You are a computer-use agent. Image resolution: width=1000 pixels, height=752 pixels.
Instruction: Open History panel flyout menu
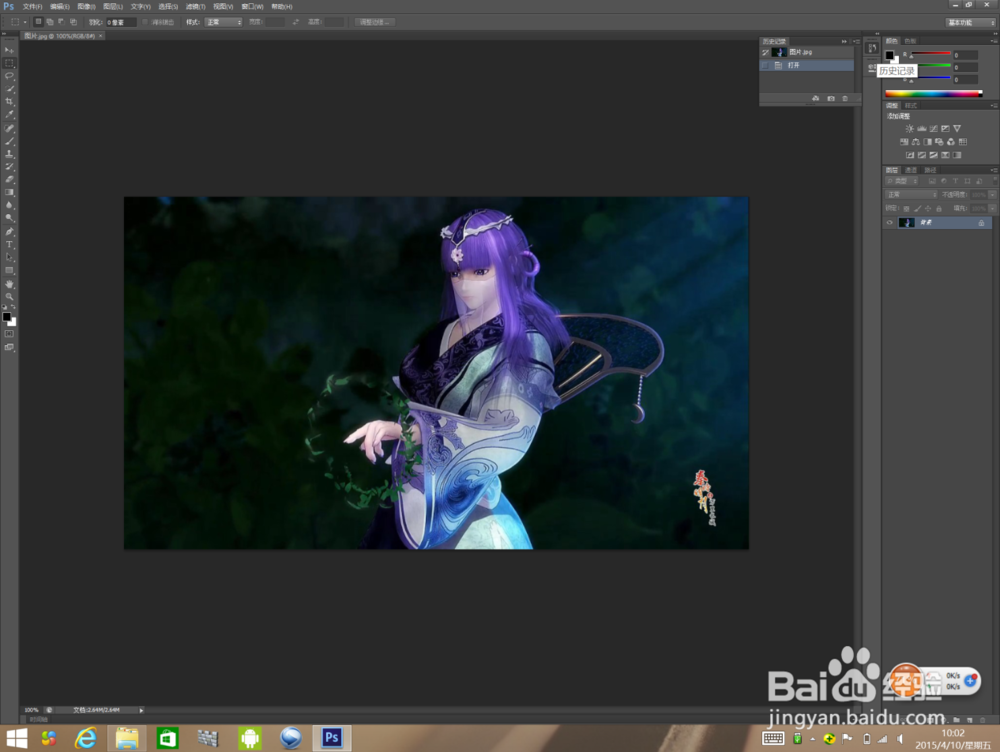[857, 41]
